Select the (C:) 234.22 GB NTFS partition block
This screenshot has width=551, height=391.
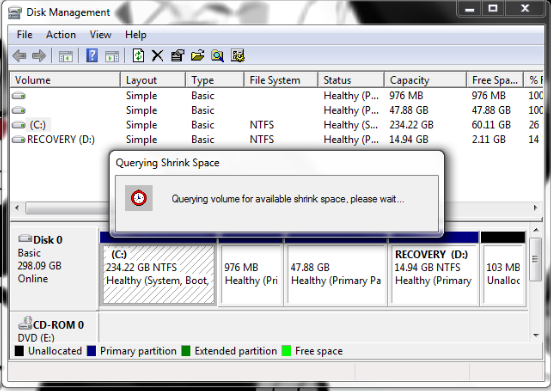tap(158, 274)
